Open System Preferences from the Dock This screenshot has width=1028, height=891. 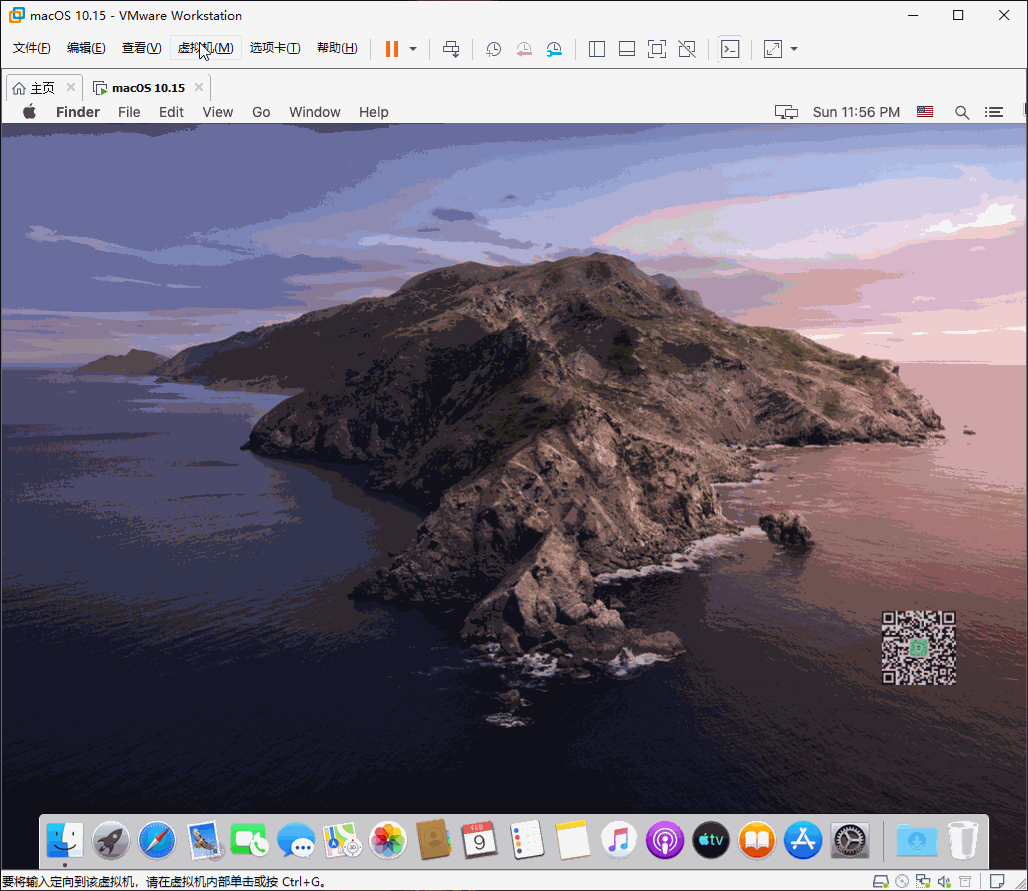849,840
